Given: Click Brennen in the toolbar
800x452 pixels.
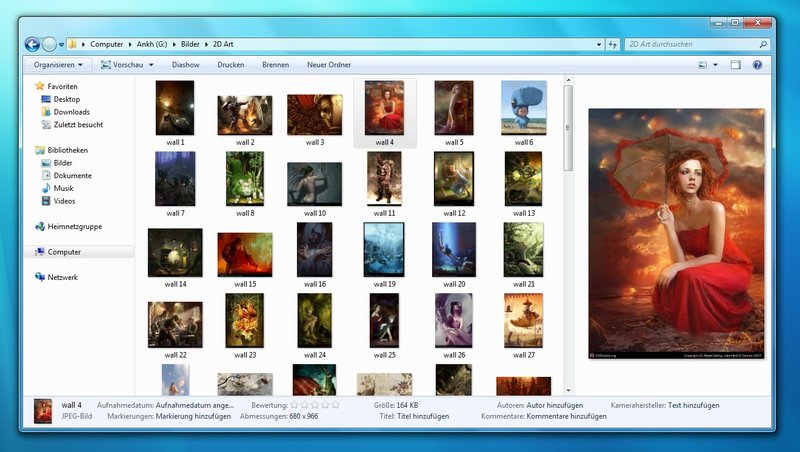Looking at the screenshot, I should [x=276, y=65].
